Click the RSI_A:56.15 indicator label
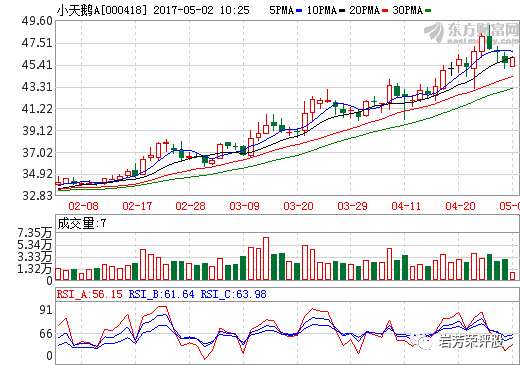Image resolution: width=520 pixels, height=365 pixels. pyautogui.click(x=90, y=294)
